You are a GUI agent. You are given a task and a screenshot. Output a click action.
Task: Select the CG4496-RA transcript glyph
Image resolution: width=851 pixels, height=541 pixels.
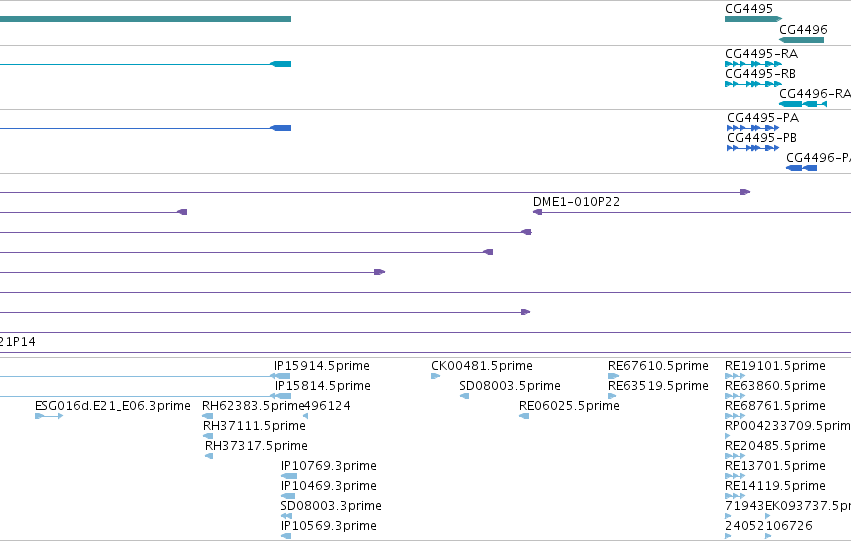coord(803,104)
